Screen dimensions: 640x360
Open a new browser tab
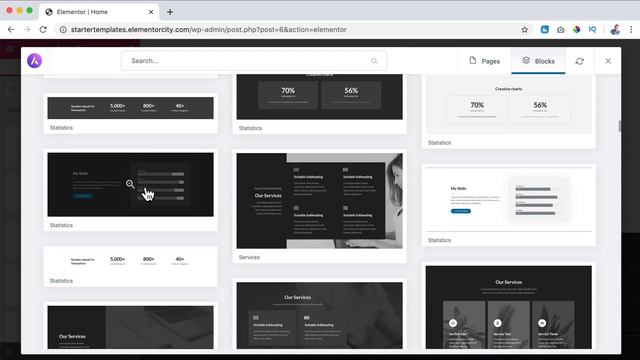coord(170,12)
